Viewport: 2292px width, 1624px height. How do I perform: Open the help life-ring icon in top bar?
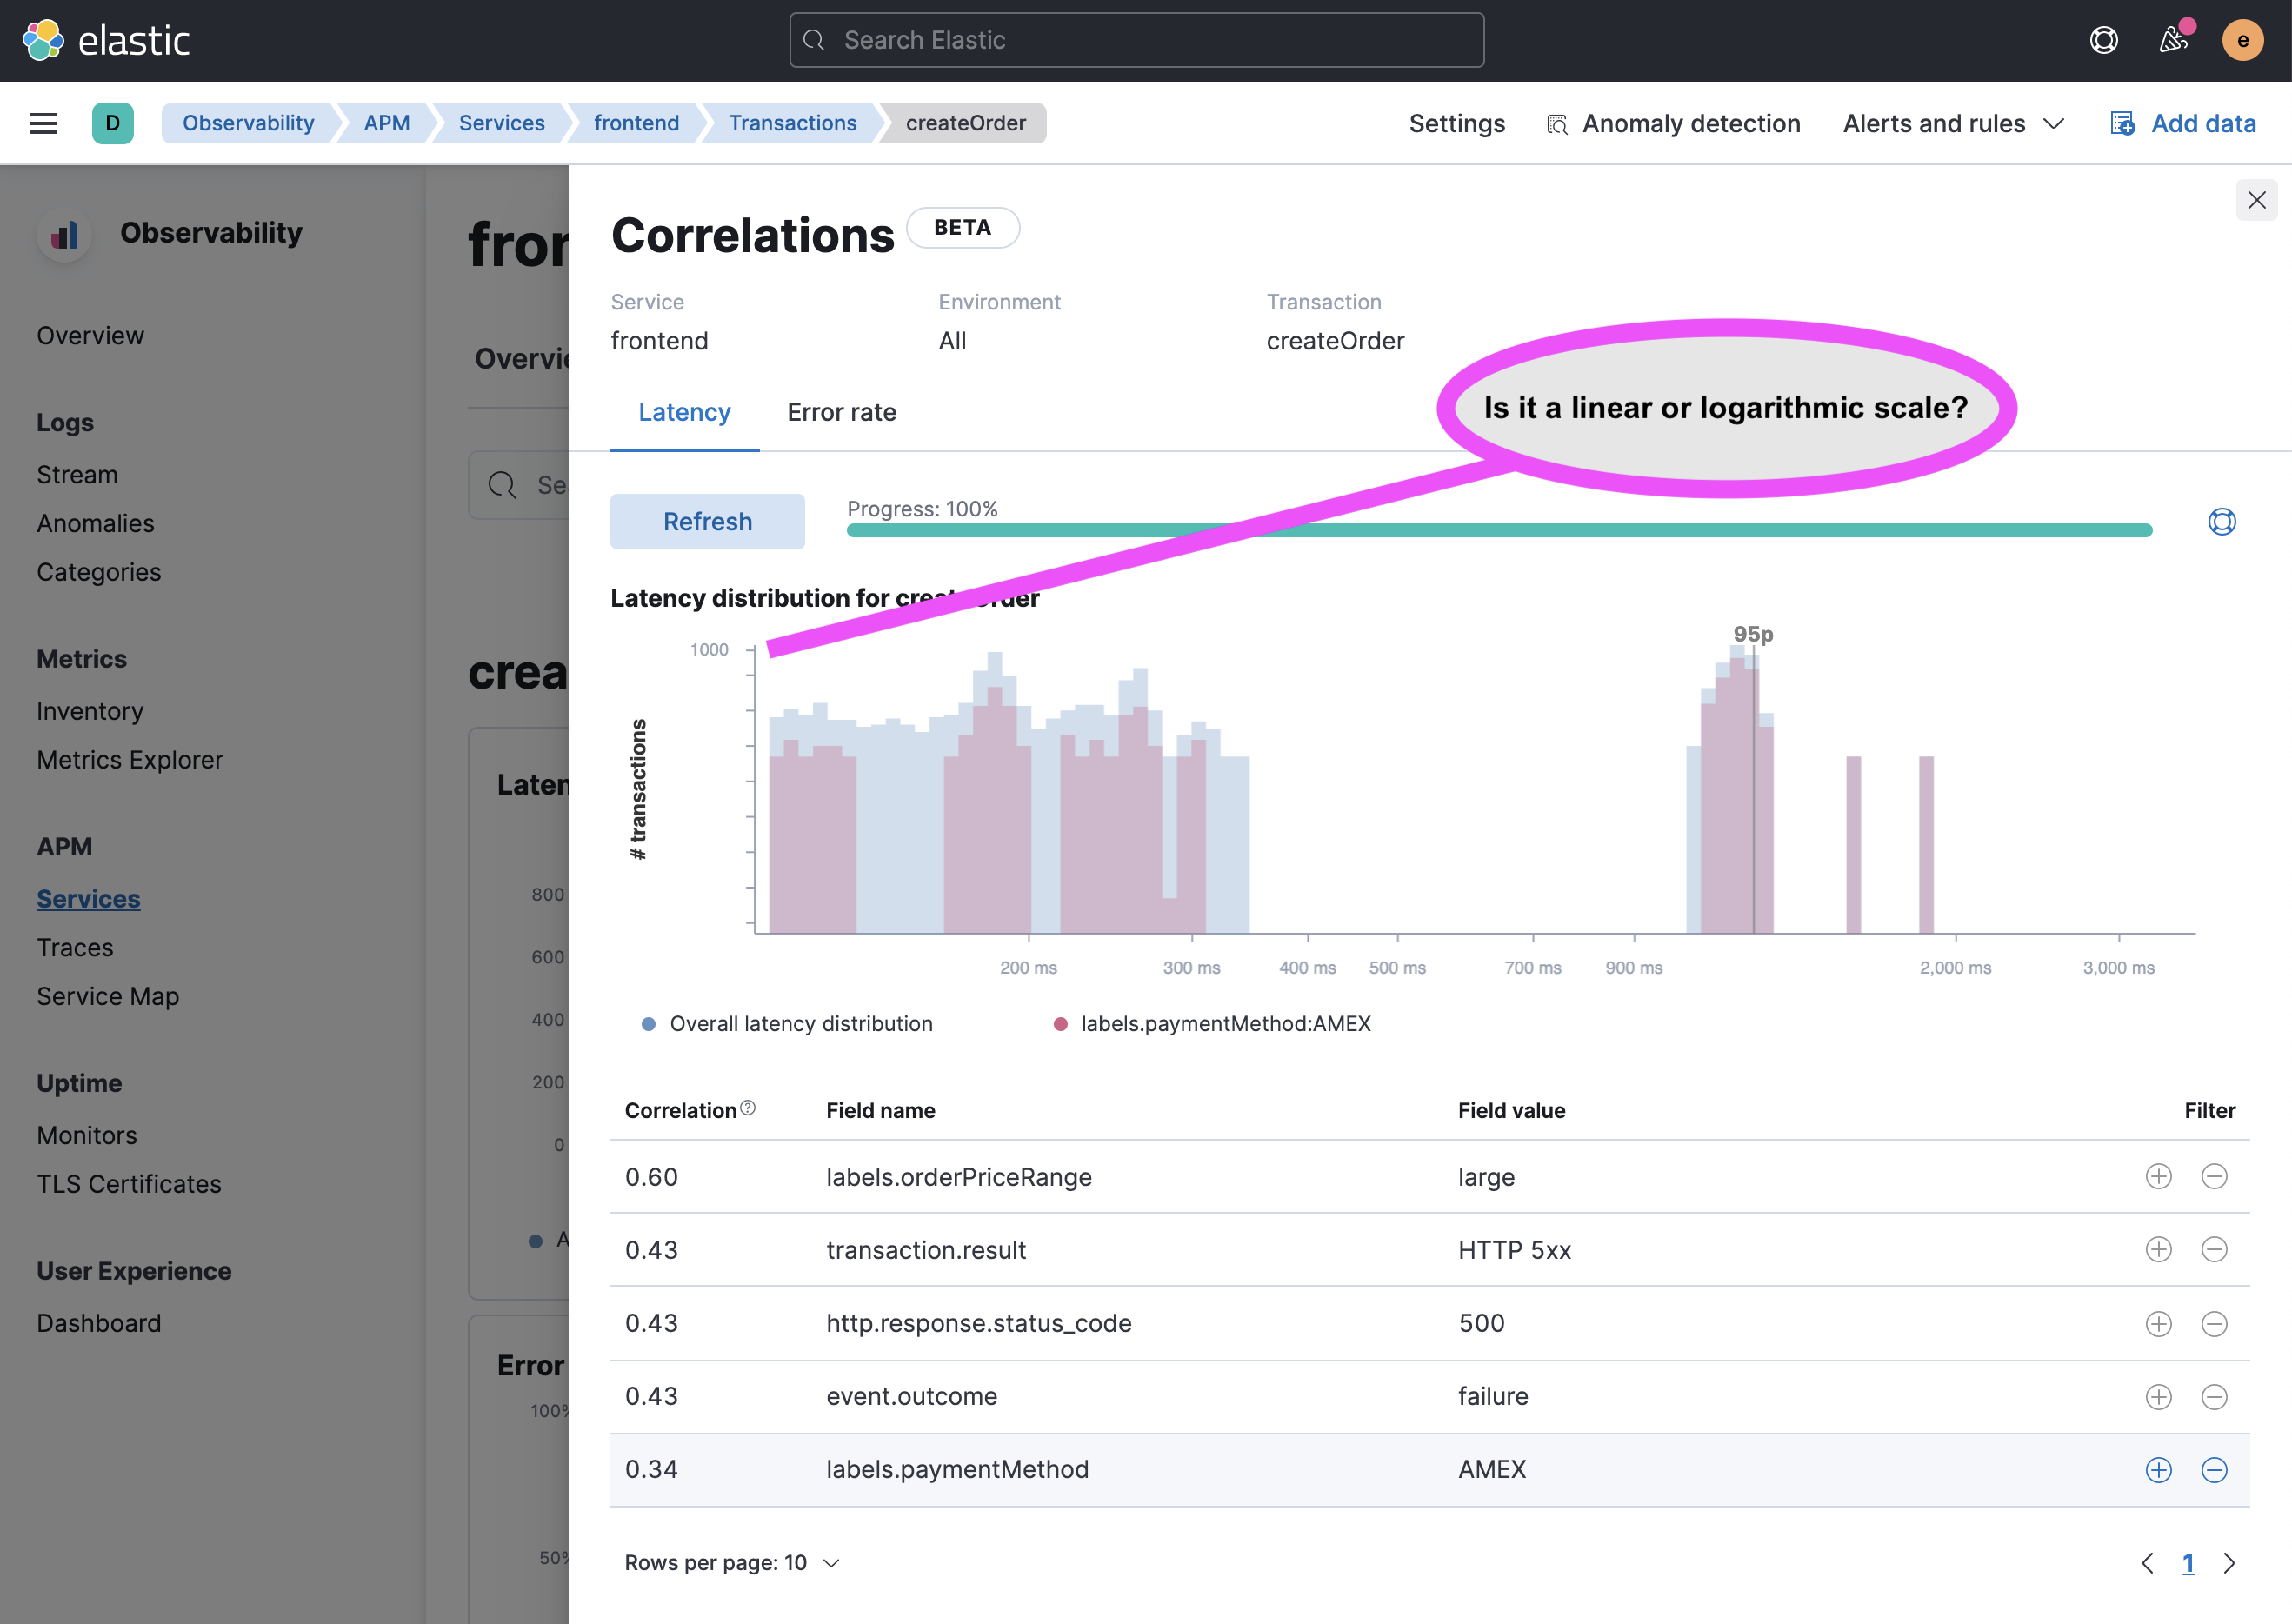pyautogui.click(x=2104, y=40)
